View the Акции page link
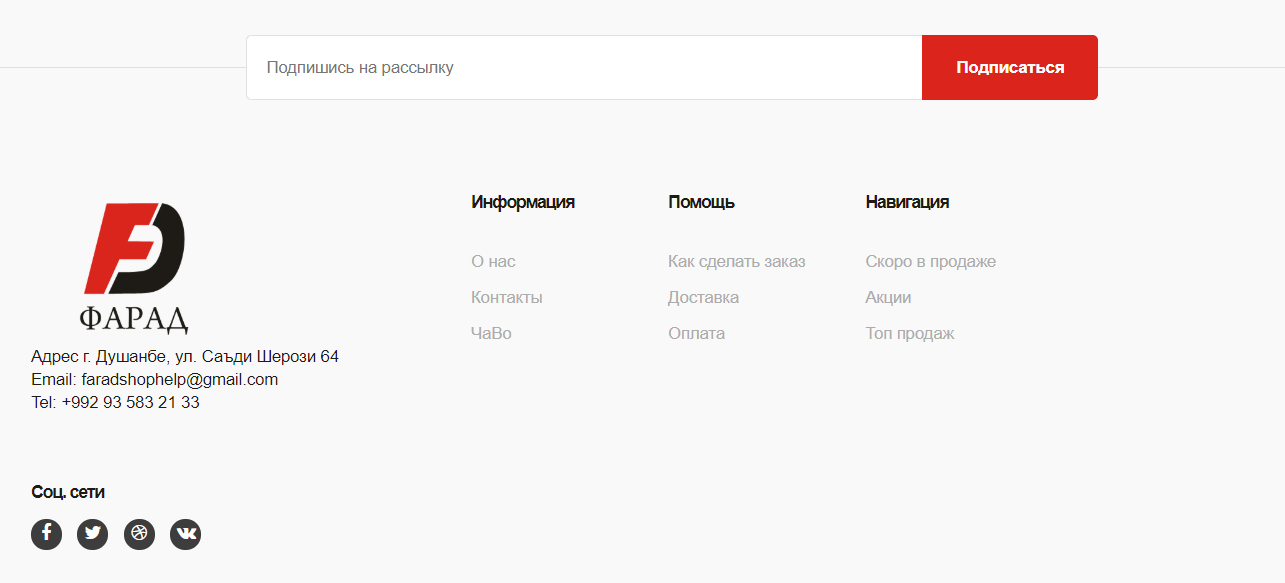The image size is (1285, 583). point(888,298)
